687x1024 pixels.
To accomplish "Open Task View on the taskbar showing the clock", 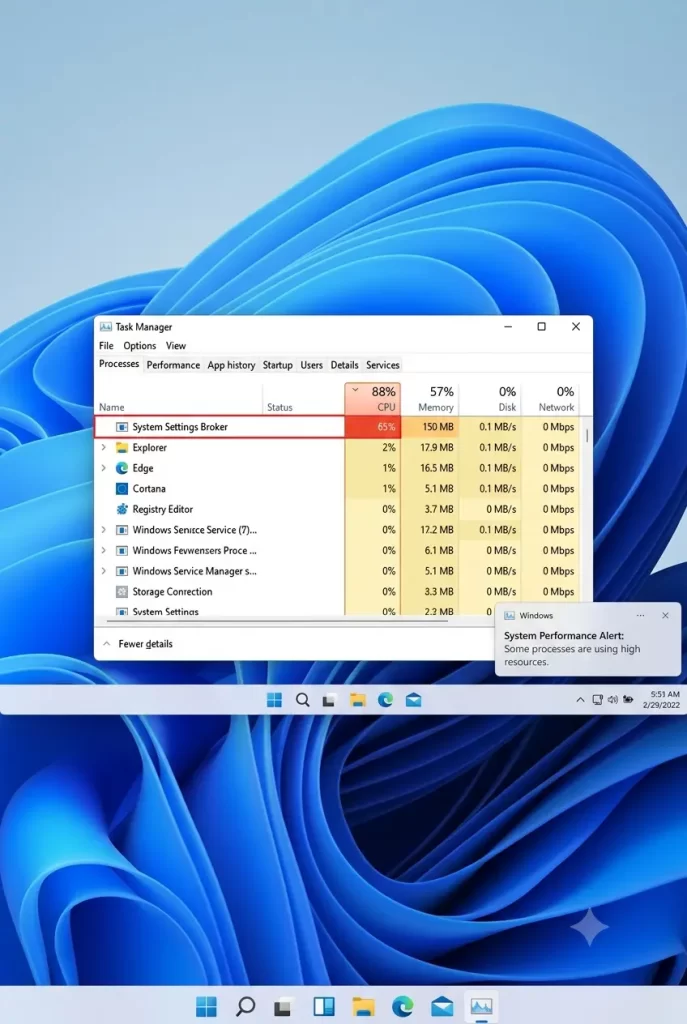I will click(329, 700).
